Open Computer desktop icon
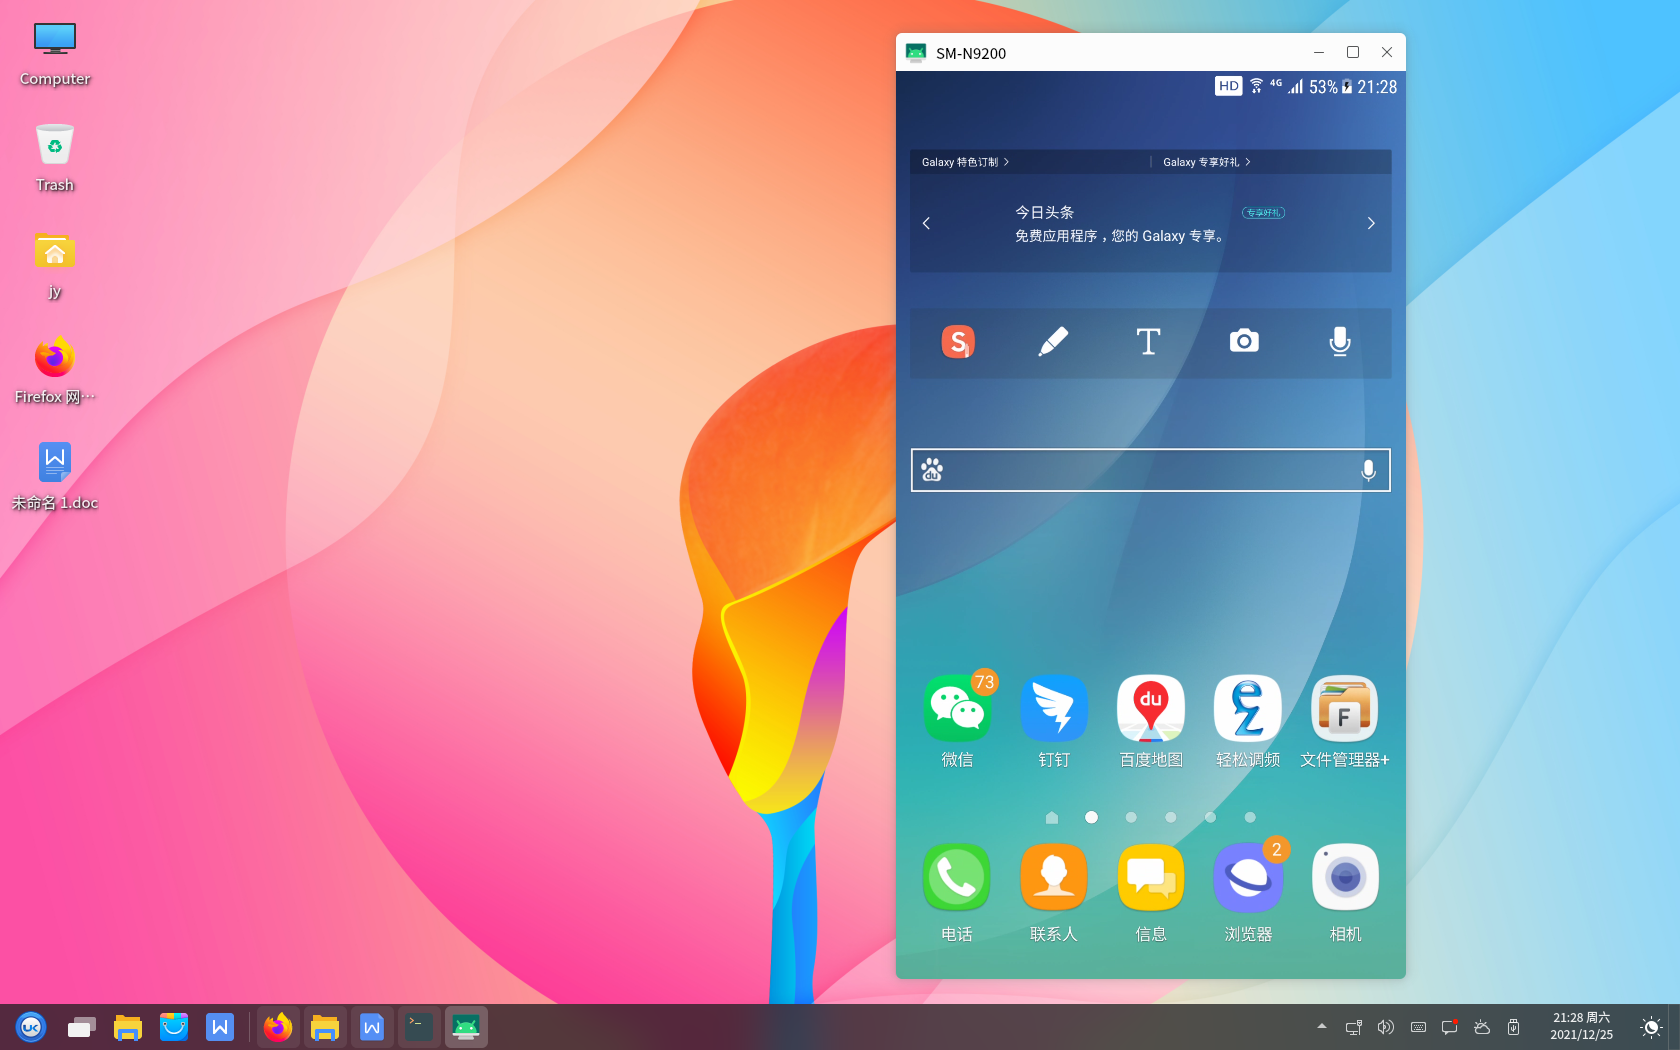Screen dimensions: 1680x1050 (x=55, y=53)
